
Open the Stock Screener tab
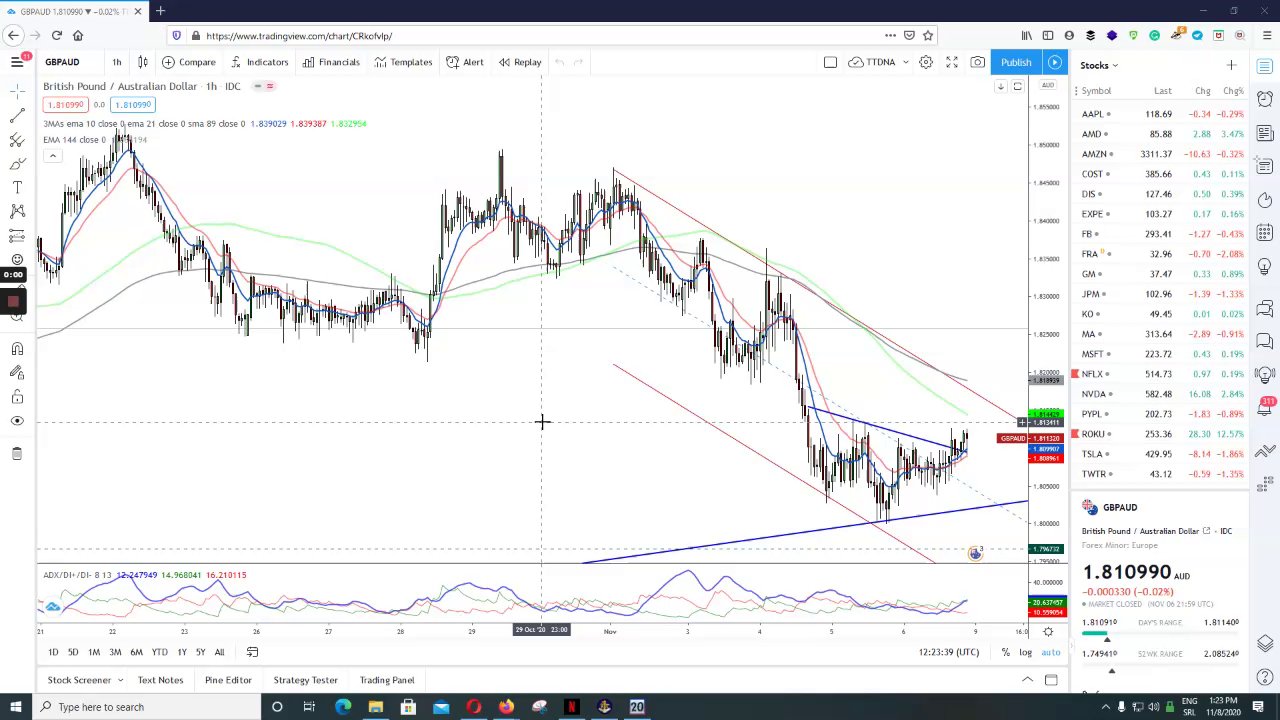point(79,680)
